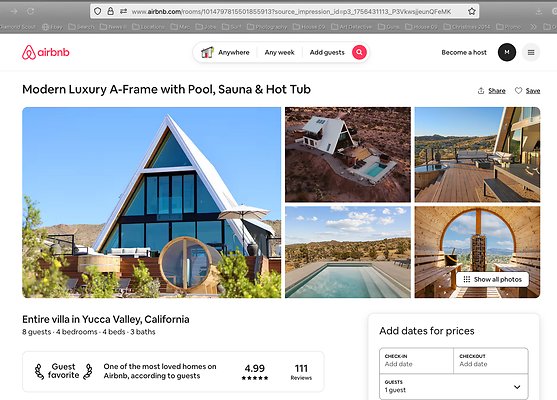Click the padlock site info icon

pos(110,11)
